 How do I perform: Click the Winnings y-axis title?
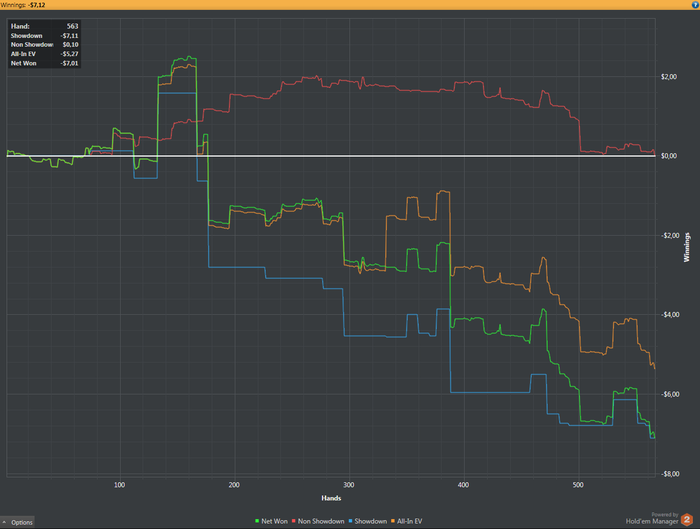point(687,247)
